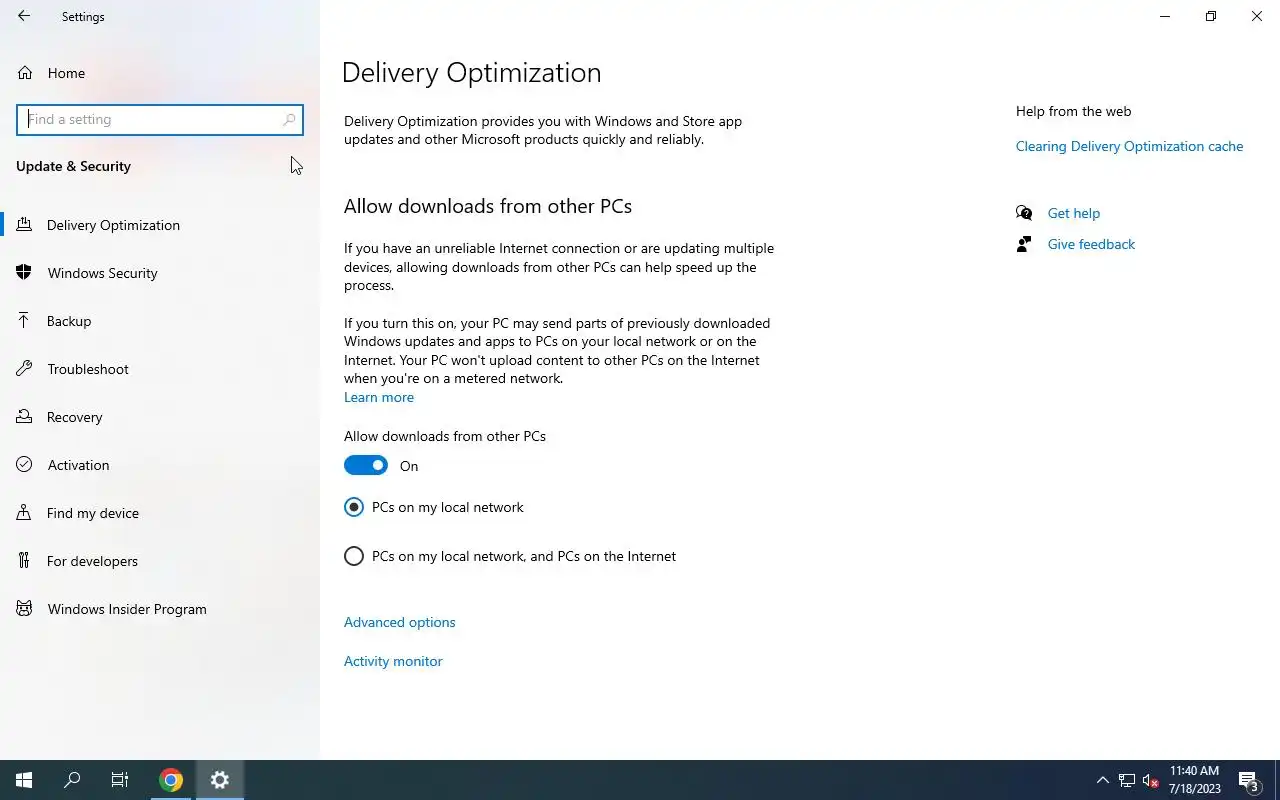
Task: Click the Delivery Optimization sidebar icon
Action: click(x=25, y=225)
